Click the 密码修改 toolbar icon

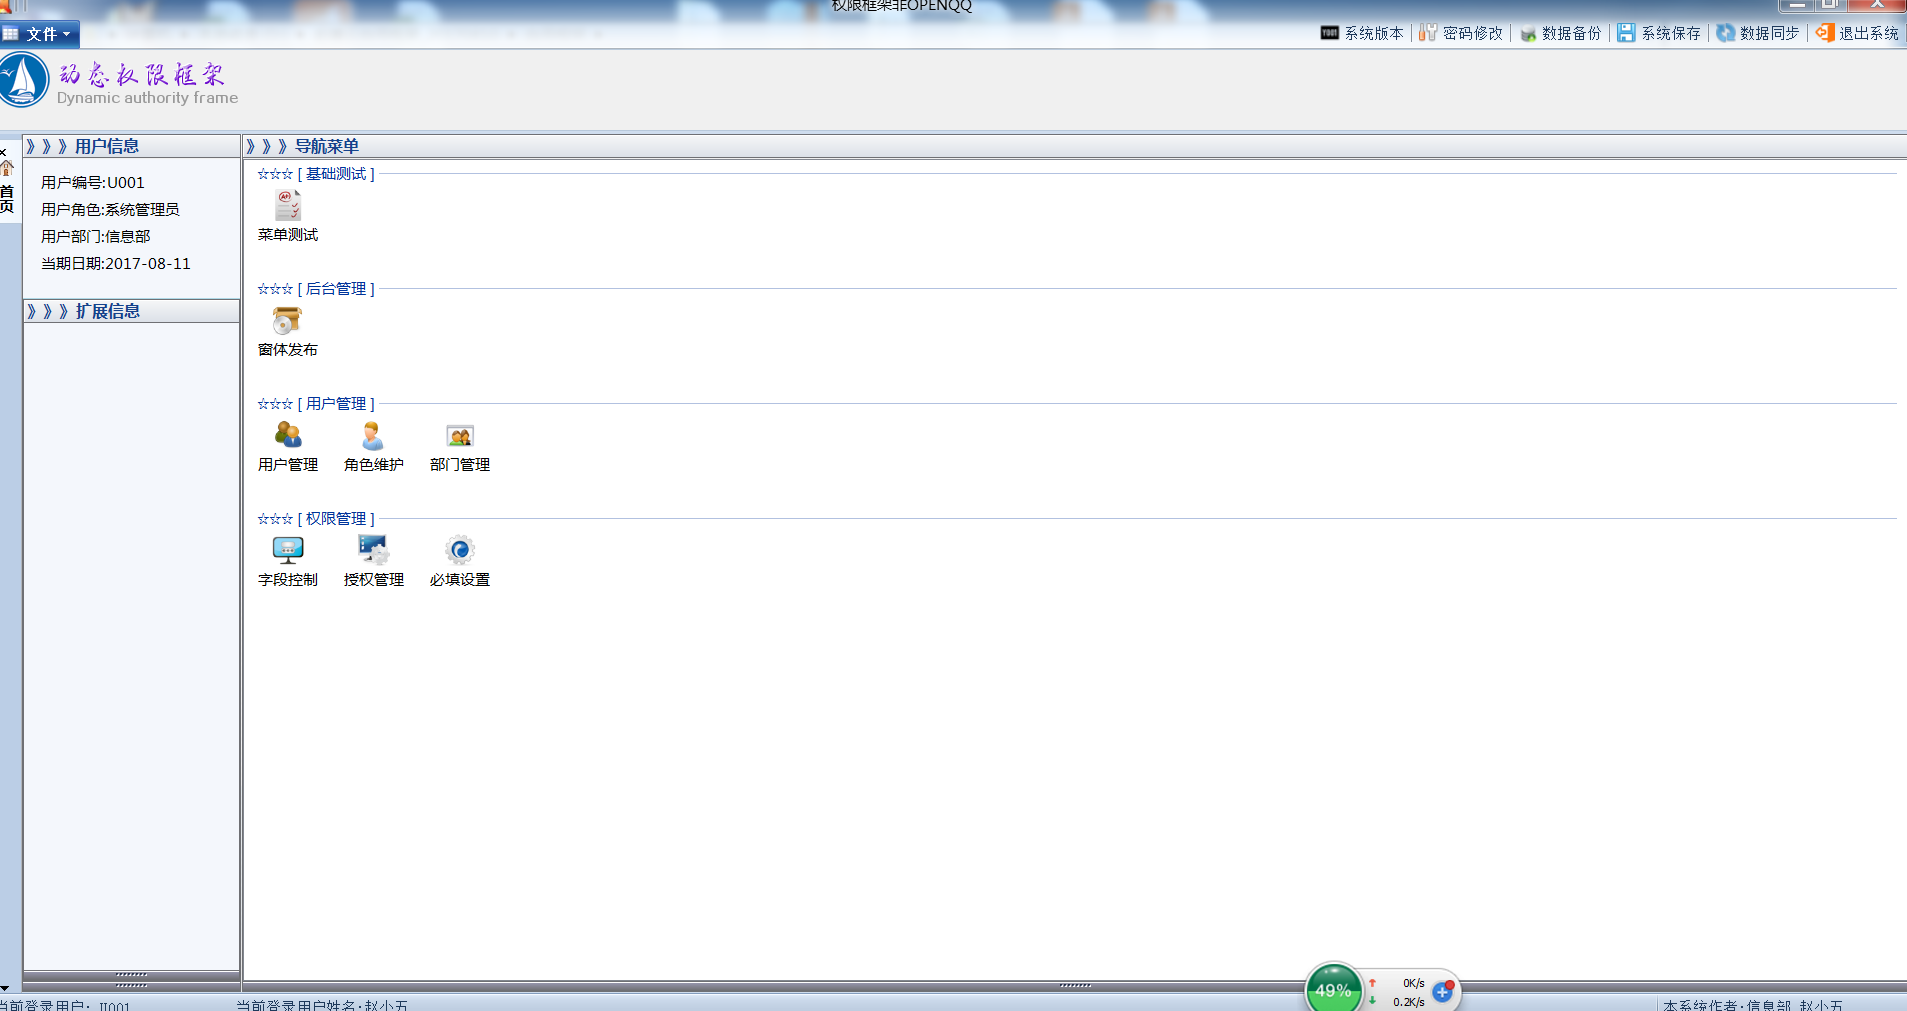(x=1427, y=33)
